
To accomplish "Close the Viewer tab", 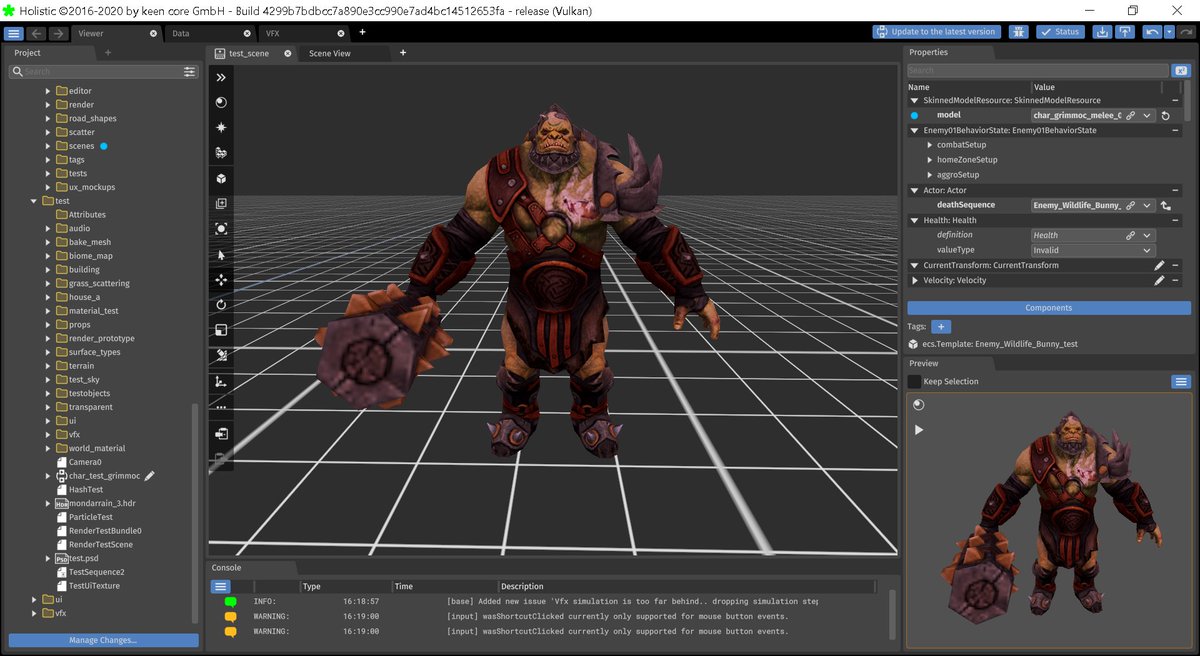I will click(154, 33).
